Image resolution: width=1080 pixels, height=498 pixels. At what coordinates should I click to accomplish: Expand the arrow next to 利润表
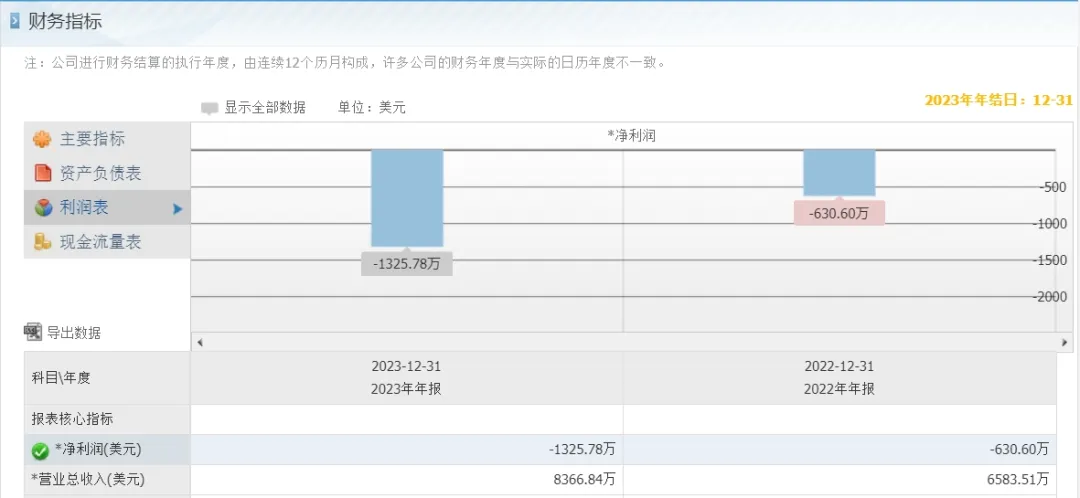178,209
